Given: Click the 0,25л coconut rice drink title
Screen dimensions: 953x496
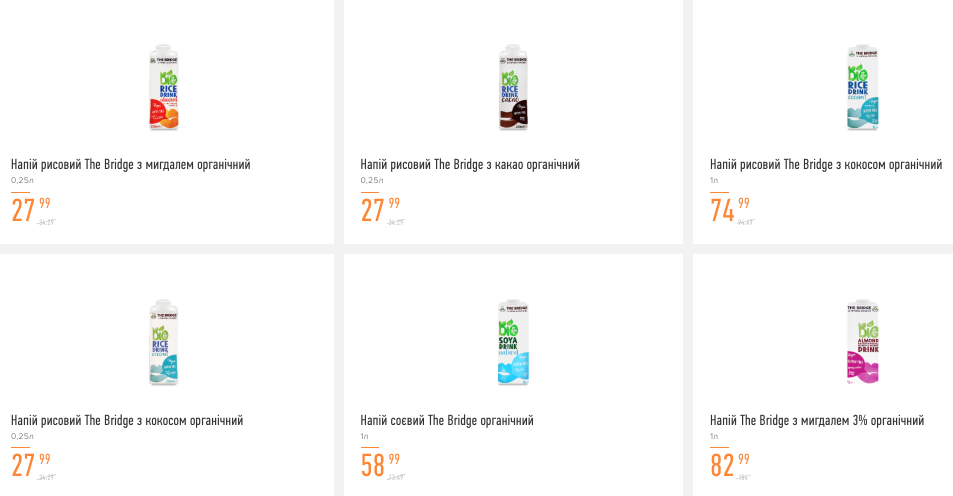Looking at the screenshot, I should pos(127,420).
